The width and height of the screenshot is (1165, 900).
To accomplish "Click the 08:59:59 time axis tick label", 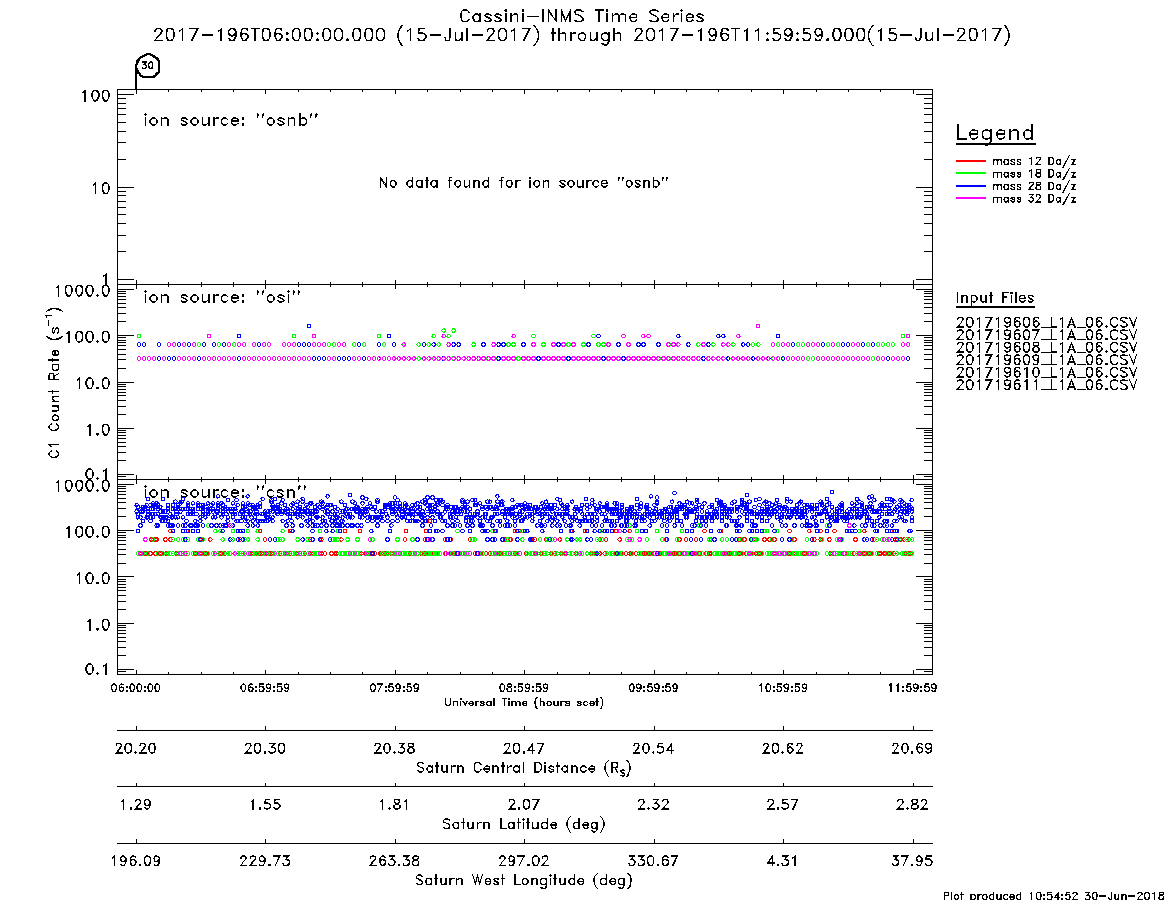I will tap(524, 688).
